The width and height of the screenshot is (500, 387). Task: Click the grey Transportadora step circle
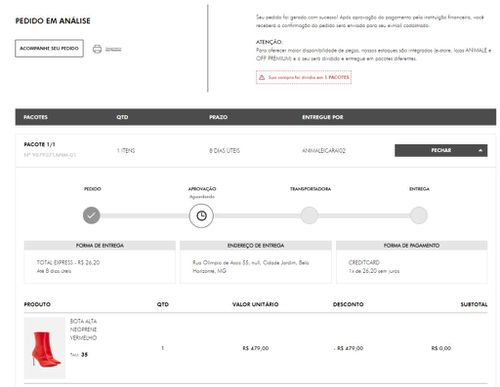point(309,215)
